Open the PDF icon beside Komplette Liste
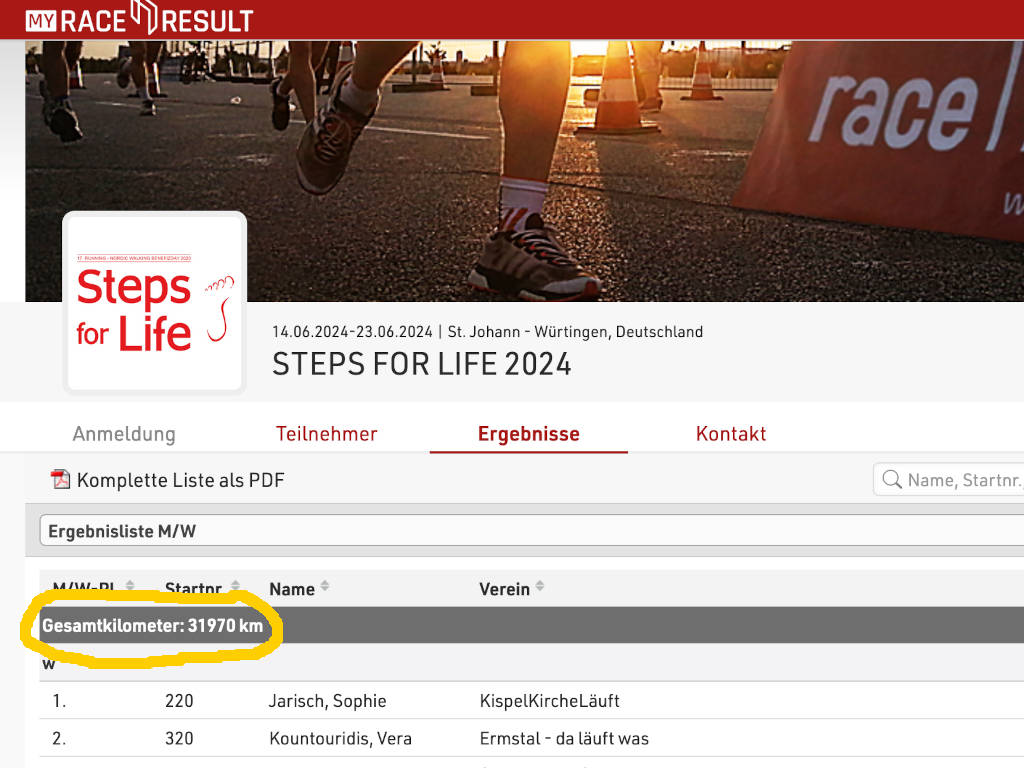1024x768 pixels. click(60, 479)
